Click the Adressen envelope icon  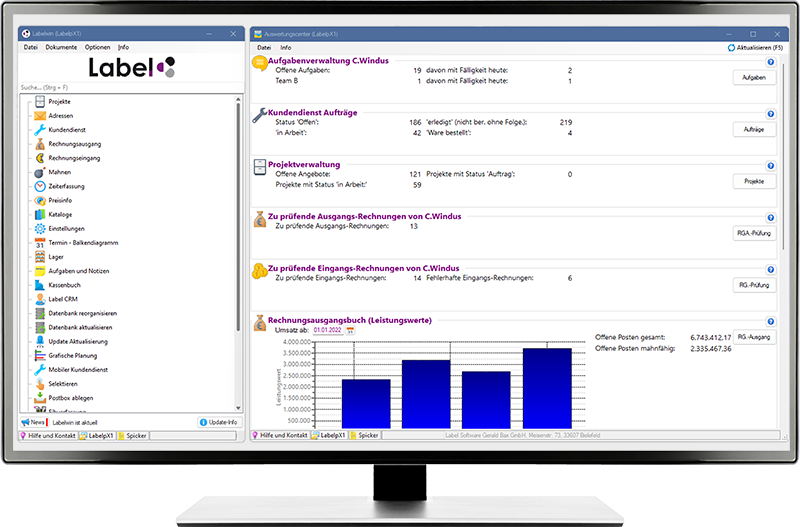coord(40,115)
